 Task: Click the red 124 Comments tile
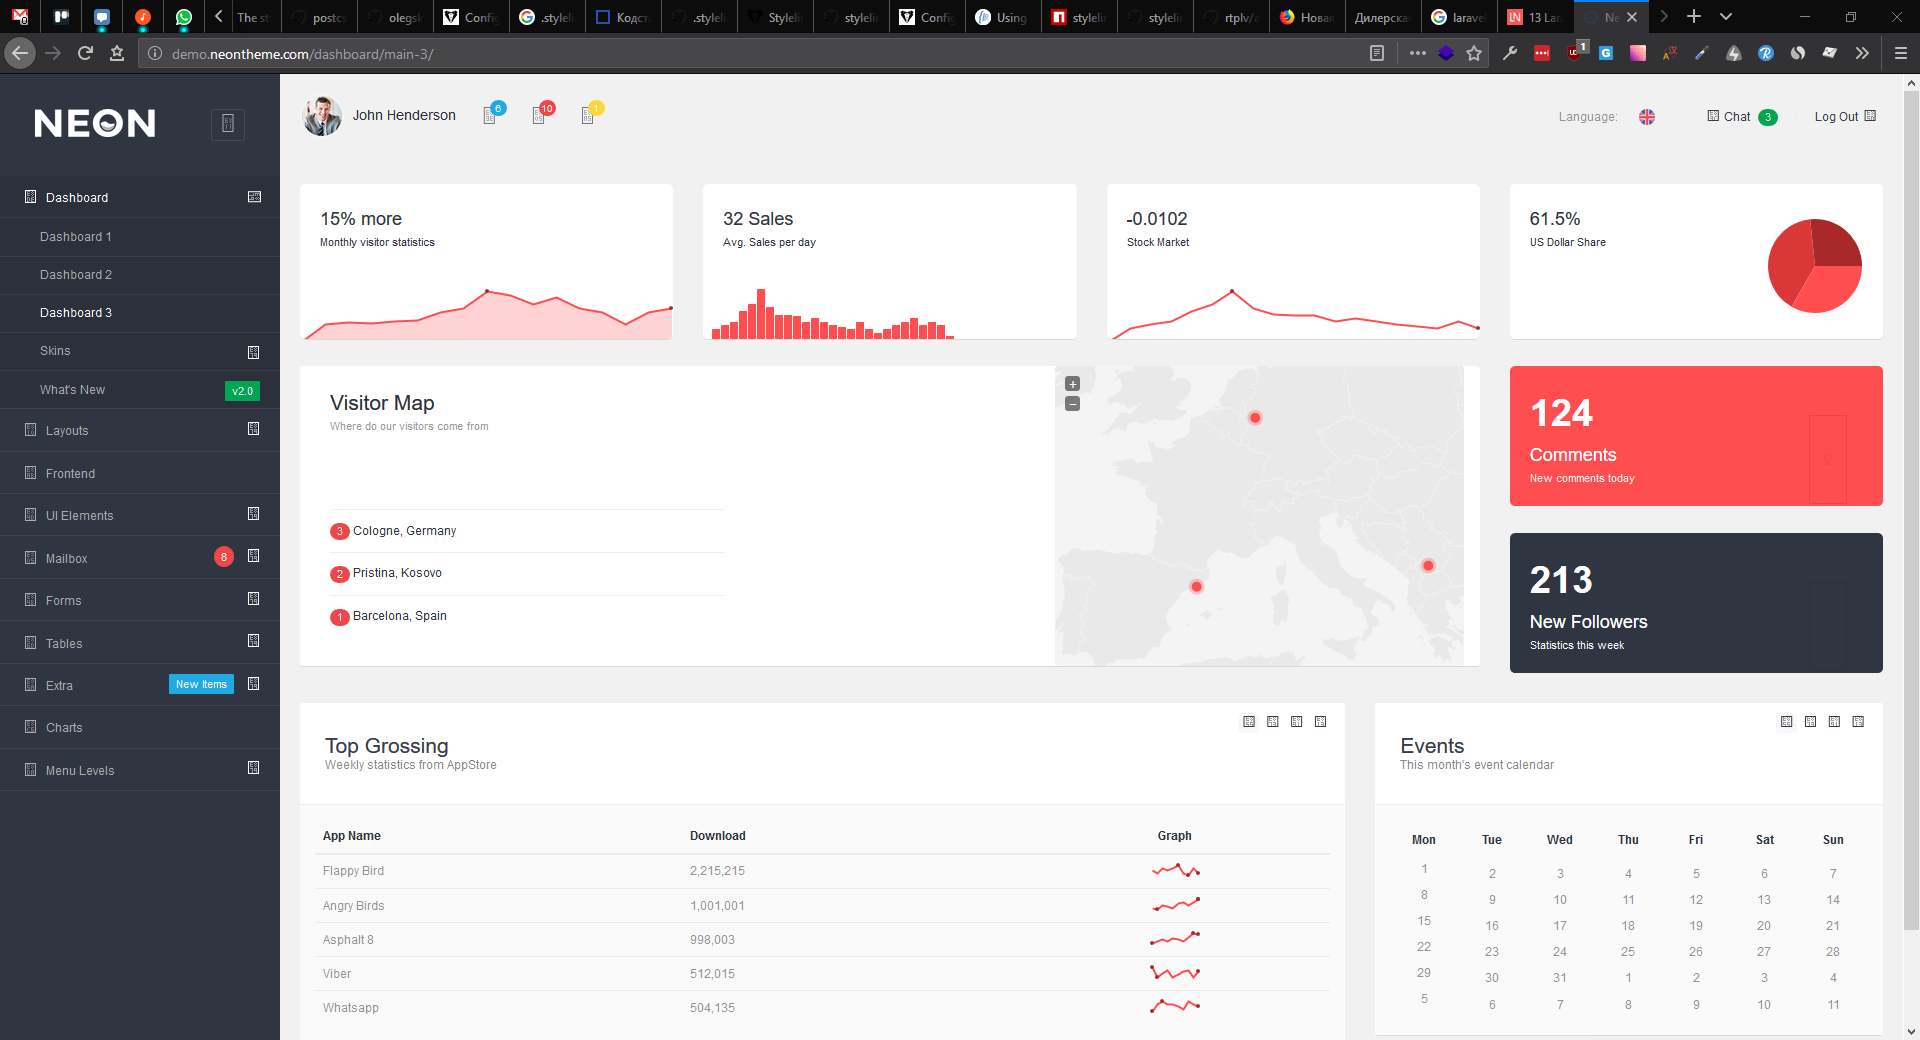coord(1695,436)
